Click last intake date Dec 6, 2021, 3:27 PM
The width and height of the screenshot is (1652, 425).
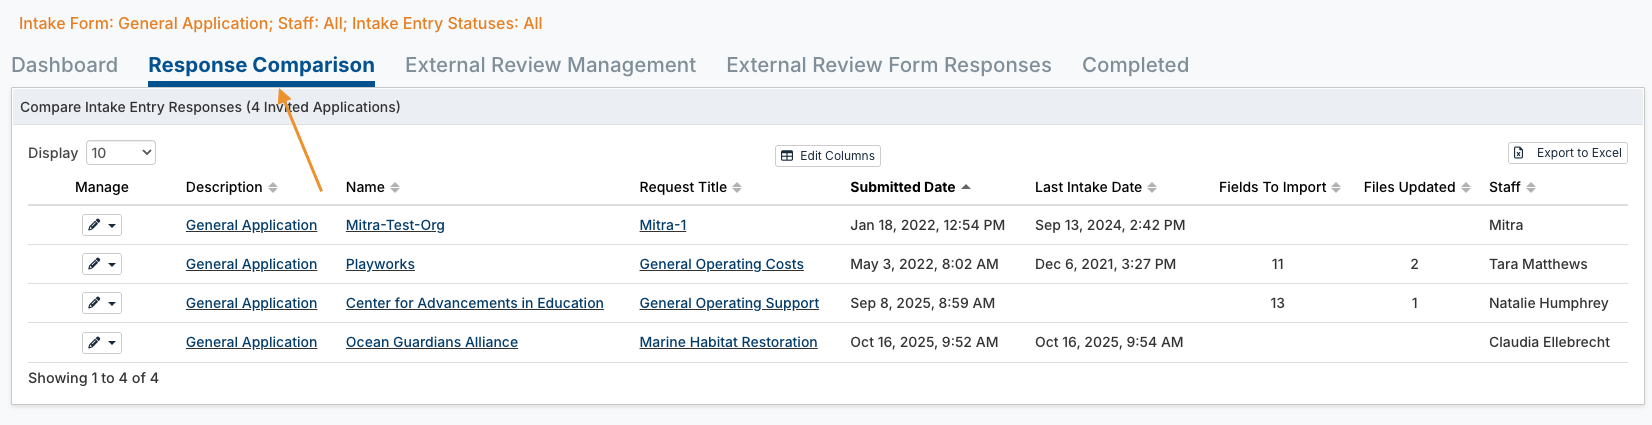point(1106,264)
